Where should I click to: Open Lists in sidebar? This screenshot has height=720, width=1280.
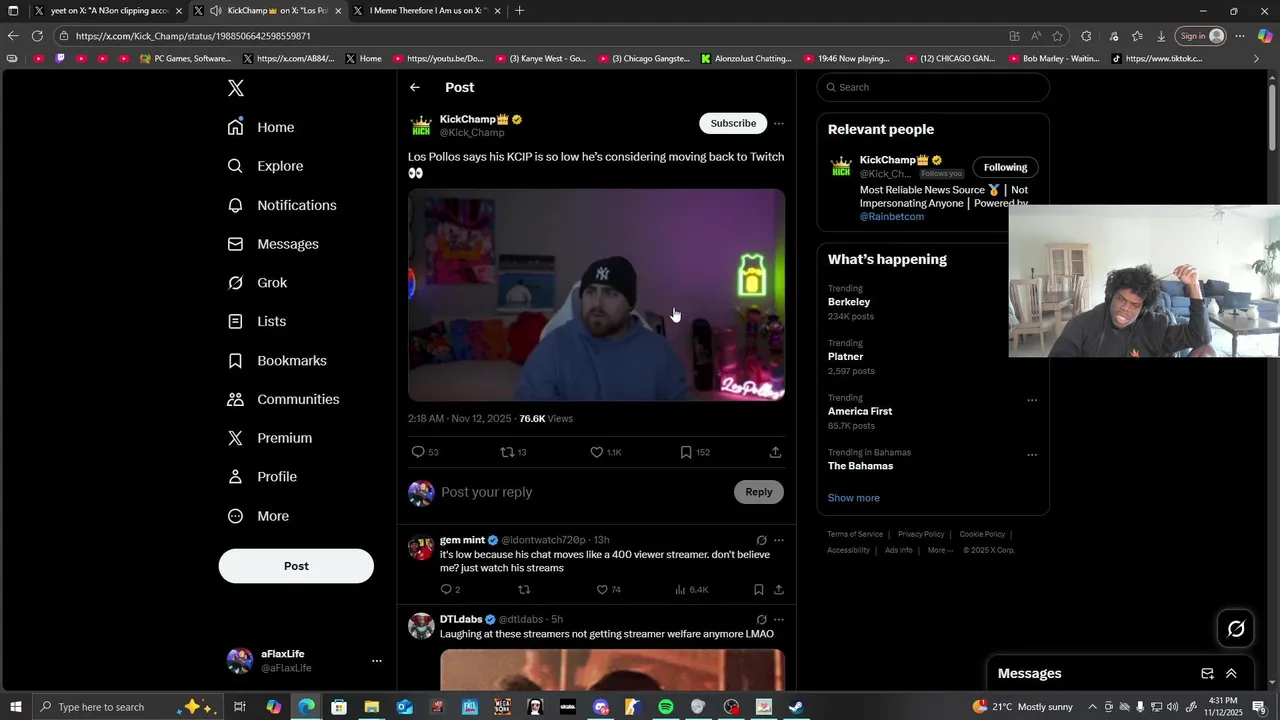(257, 321)
